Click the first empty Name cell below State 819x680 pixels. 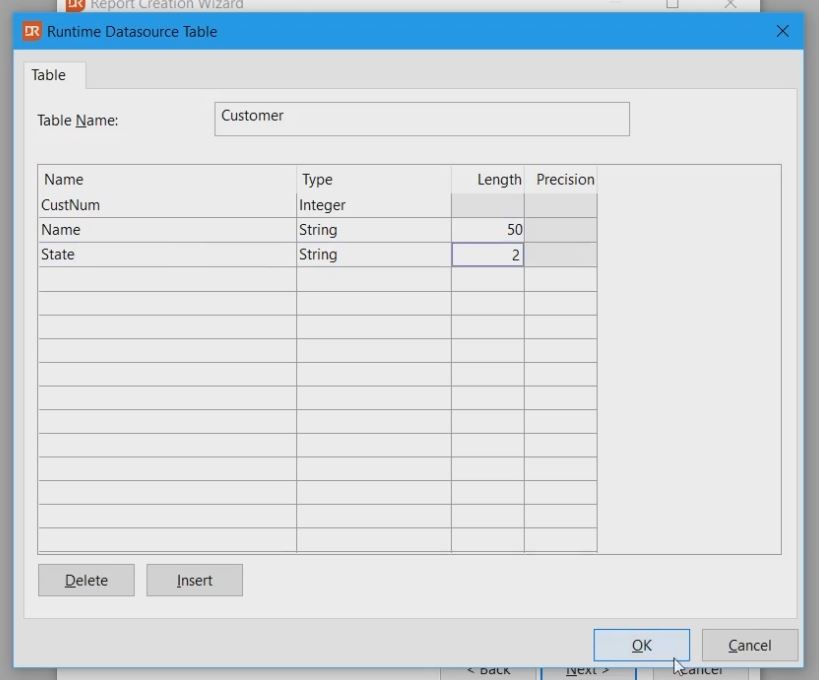[x=167, y=279]
